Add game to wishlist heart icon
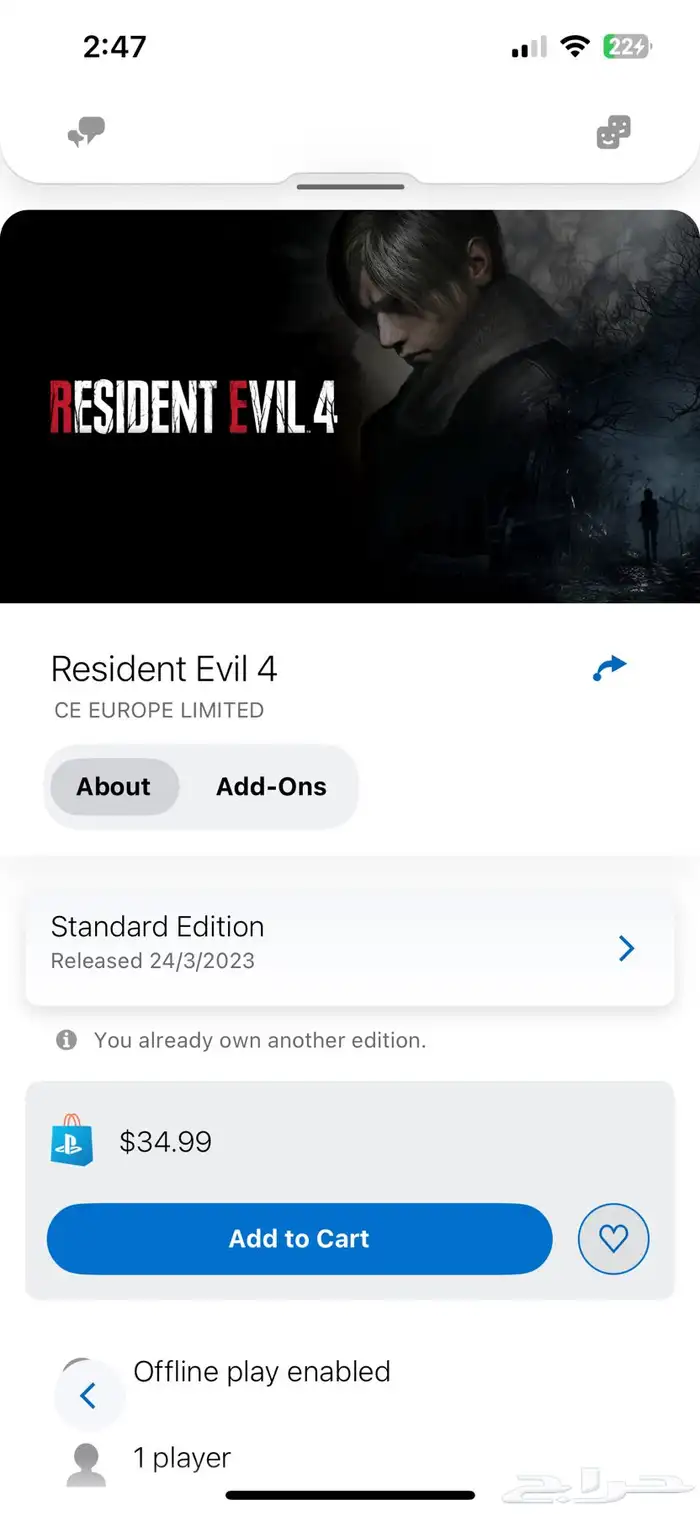Screen dimensions: 700x1514 [613, 1239]
